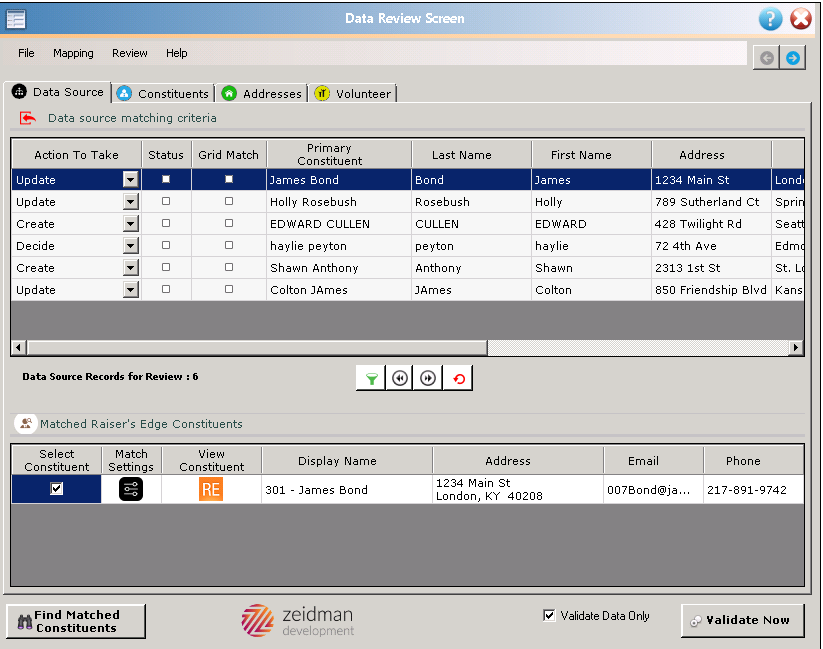
Task: Click the window icon in the title bar
Action: click(16, 19)
